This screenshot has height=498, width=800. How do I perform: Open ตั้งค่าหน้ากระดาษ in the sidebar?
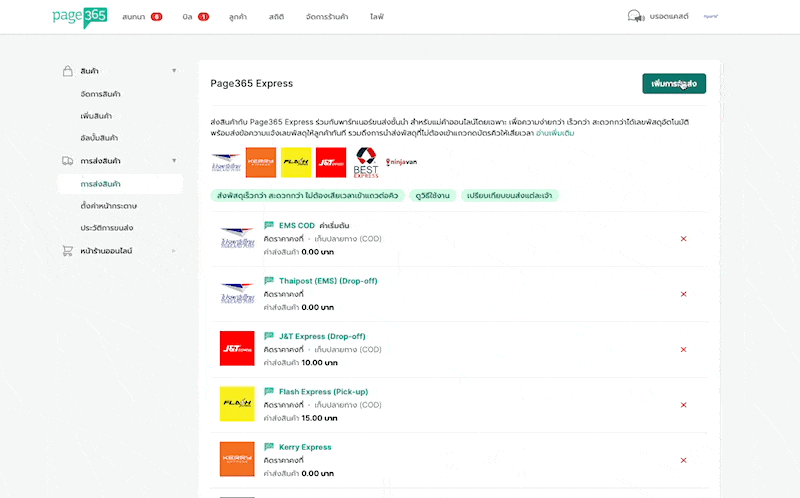click(109, 206)
